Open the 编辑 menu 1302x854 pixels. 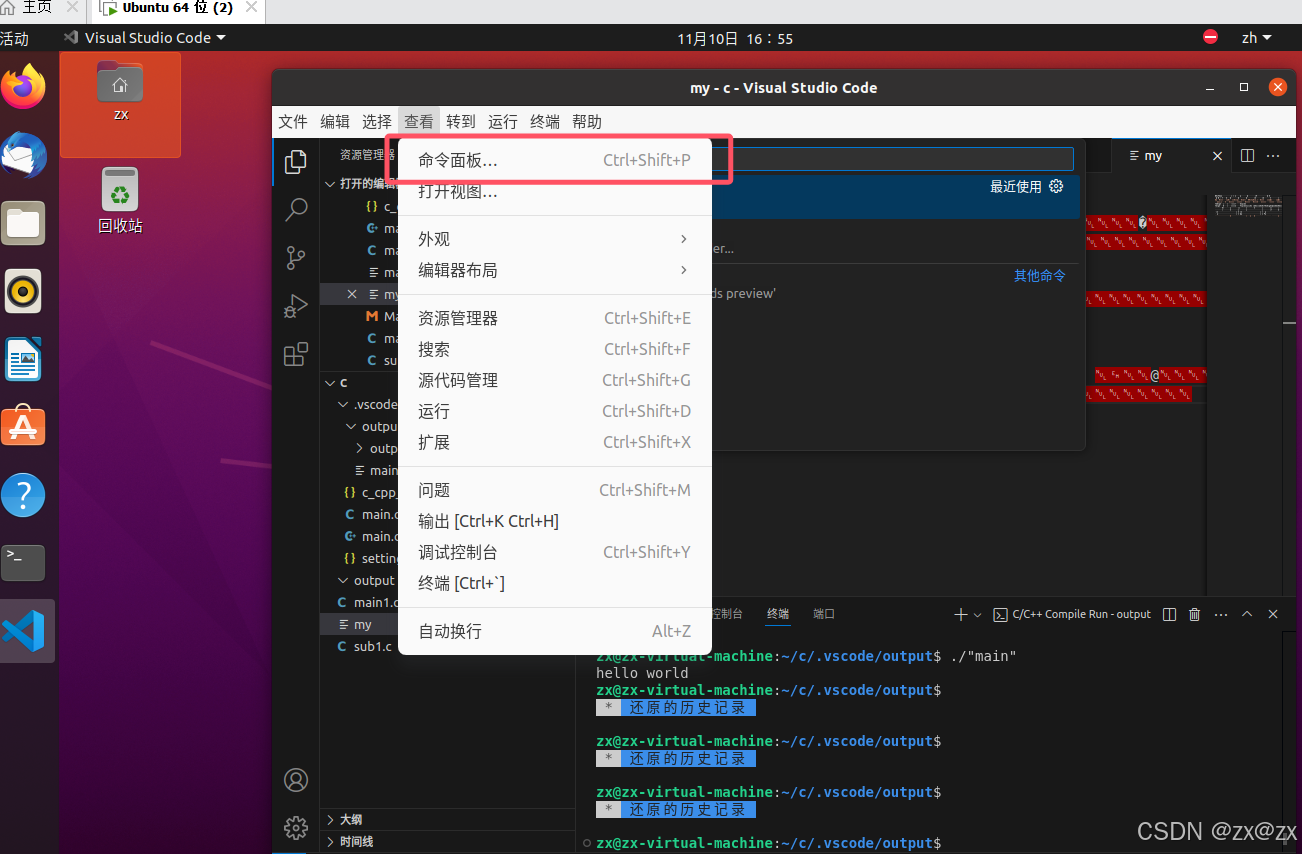tap(335, 122)
